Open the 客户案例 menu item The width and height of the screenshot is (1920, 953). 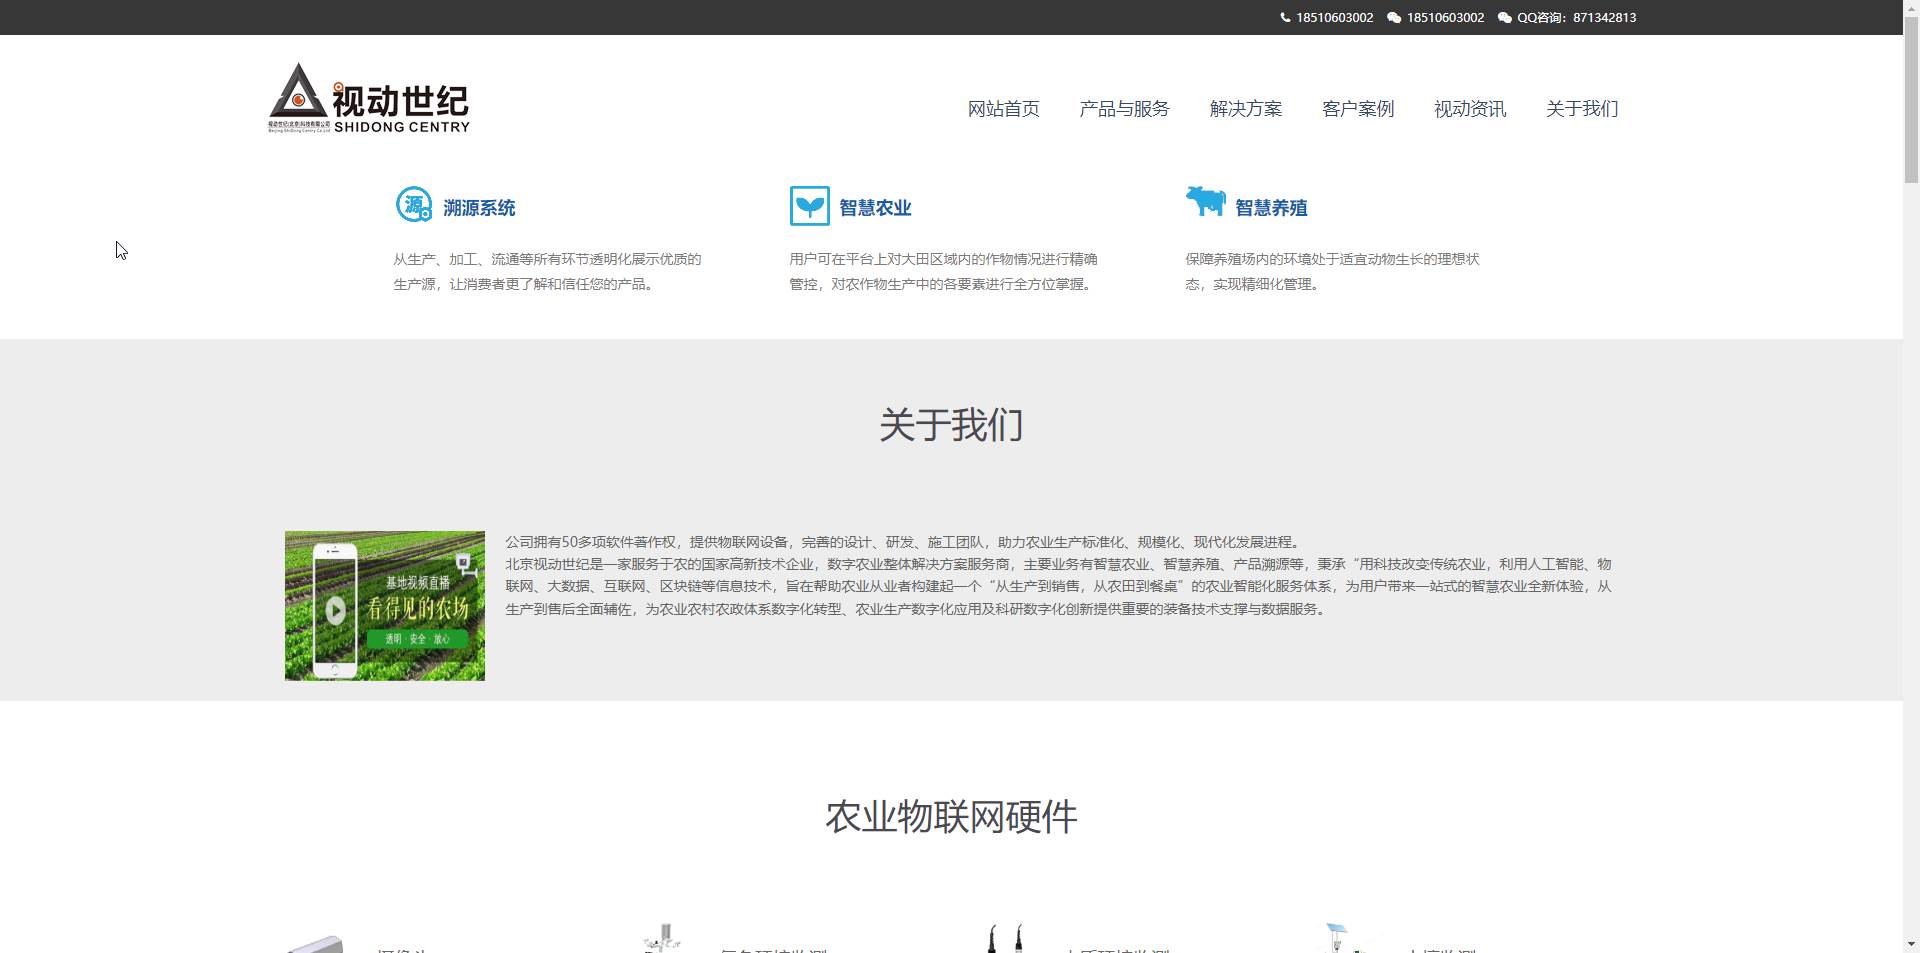point(1358,109)
